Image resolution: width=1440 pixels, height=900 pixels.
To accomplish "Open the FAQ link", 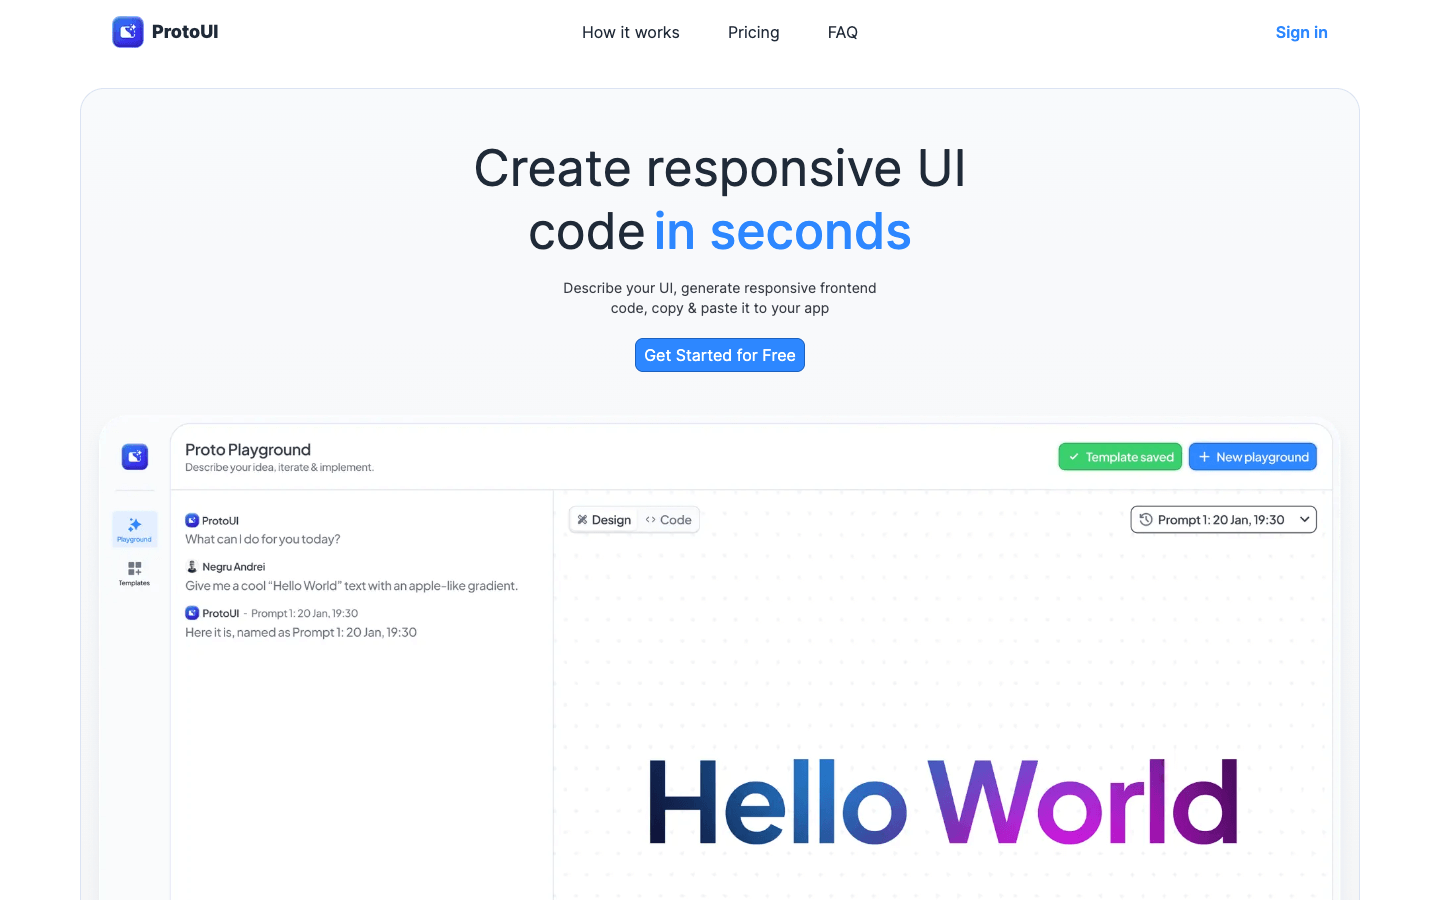I will click(843, 32).
